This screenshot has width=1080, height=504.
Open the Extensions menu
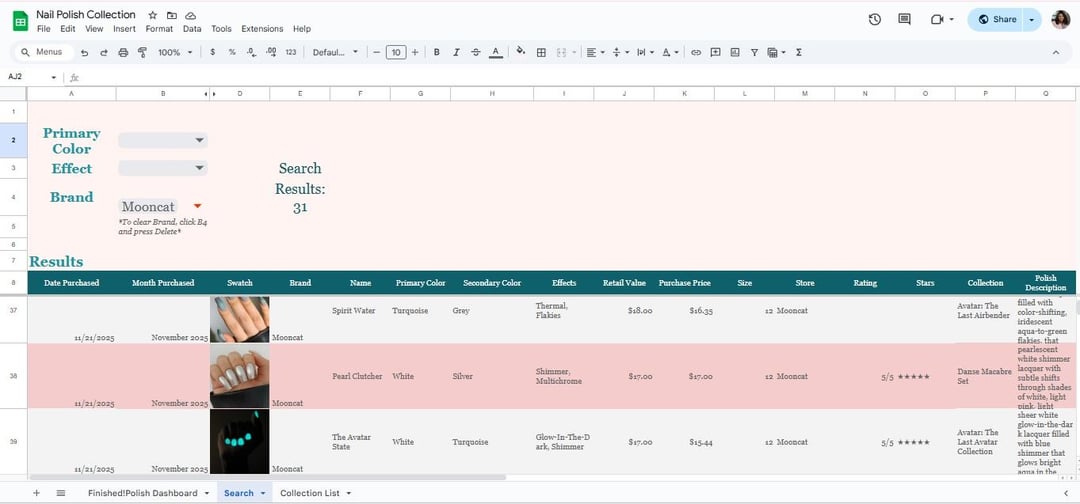[262, 29]
